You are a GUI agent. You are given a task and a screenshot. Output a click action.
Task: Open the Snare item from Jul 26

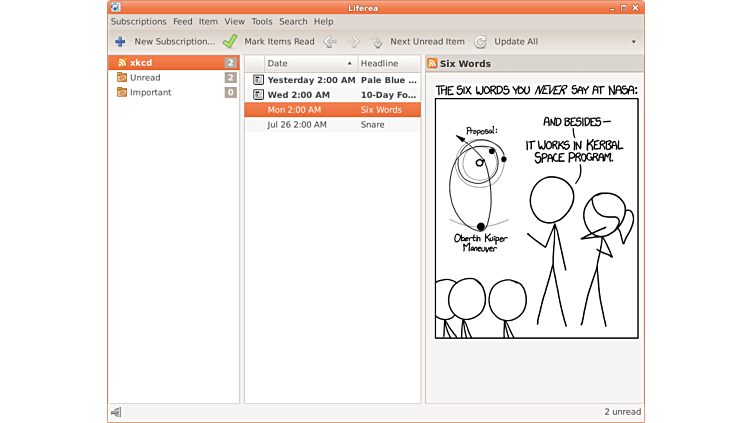click(332, 125)
